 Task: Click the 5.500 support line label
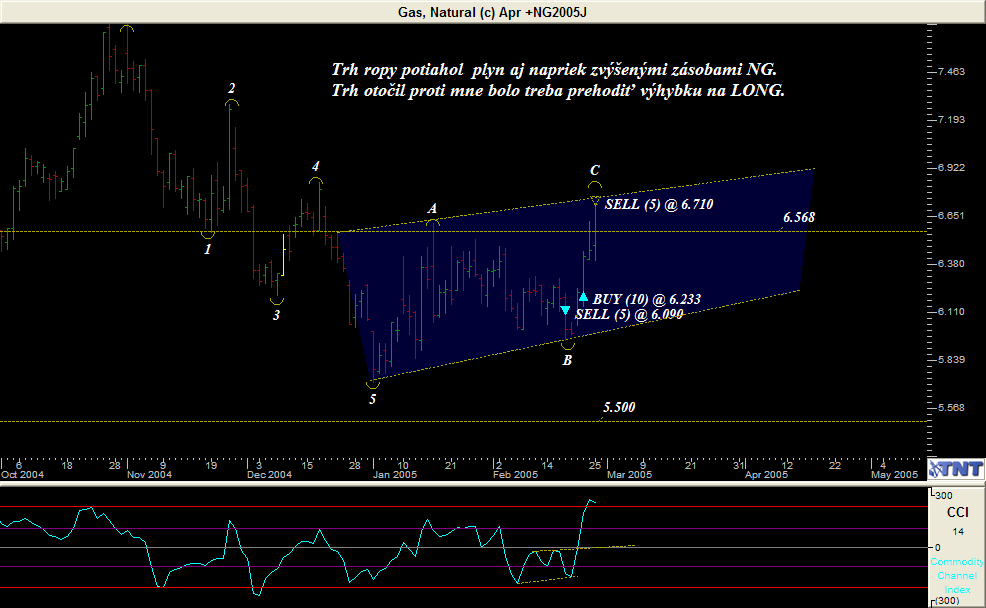click(x=619, y=407)
